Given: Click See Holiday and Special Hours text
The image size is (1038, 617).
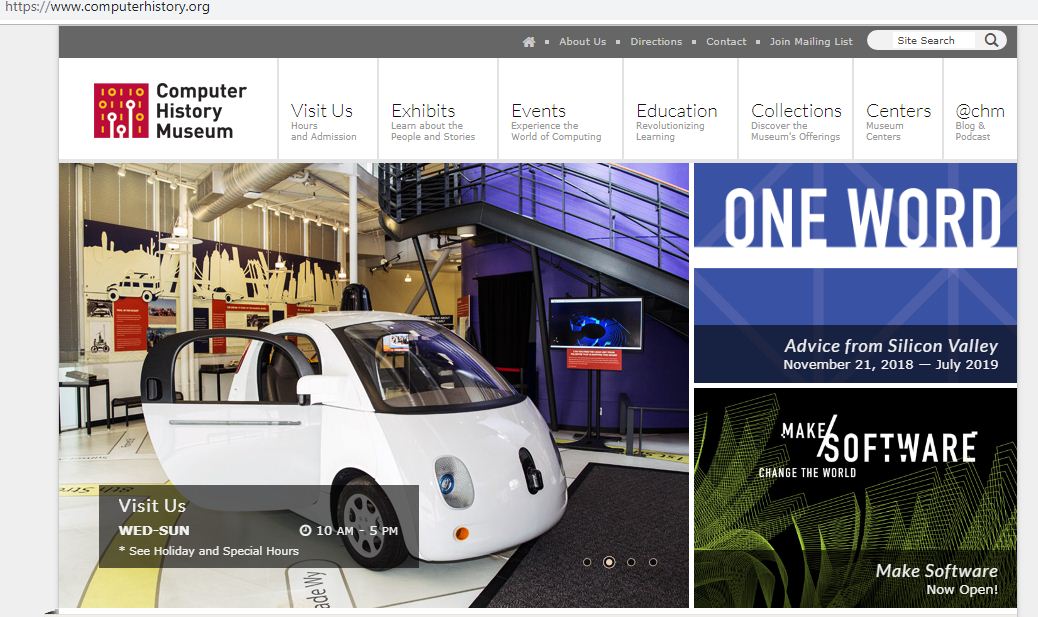Looking at the screenshot, I should point(209,551).
